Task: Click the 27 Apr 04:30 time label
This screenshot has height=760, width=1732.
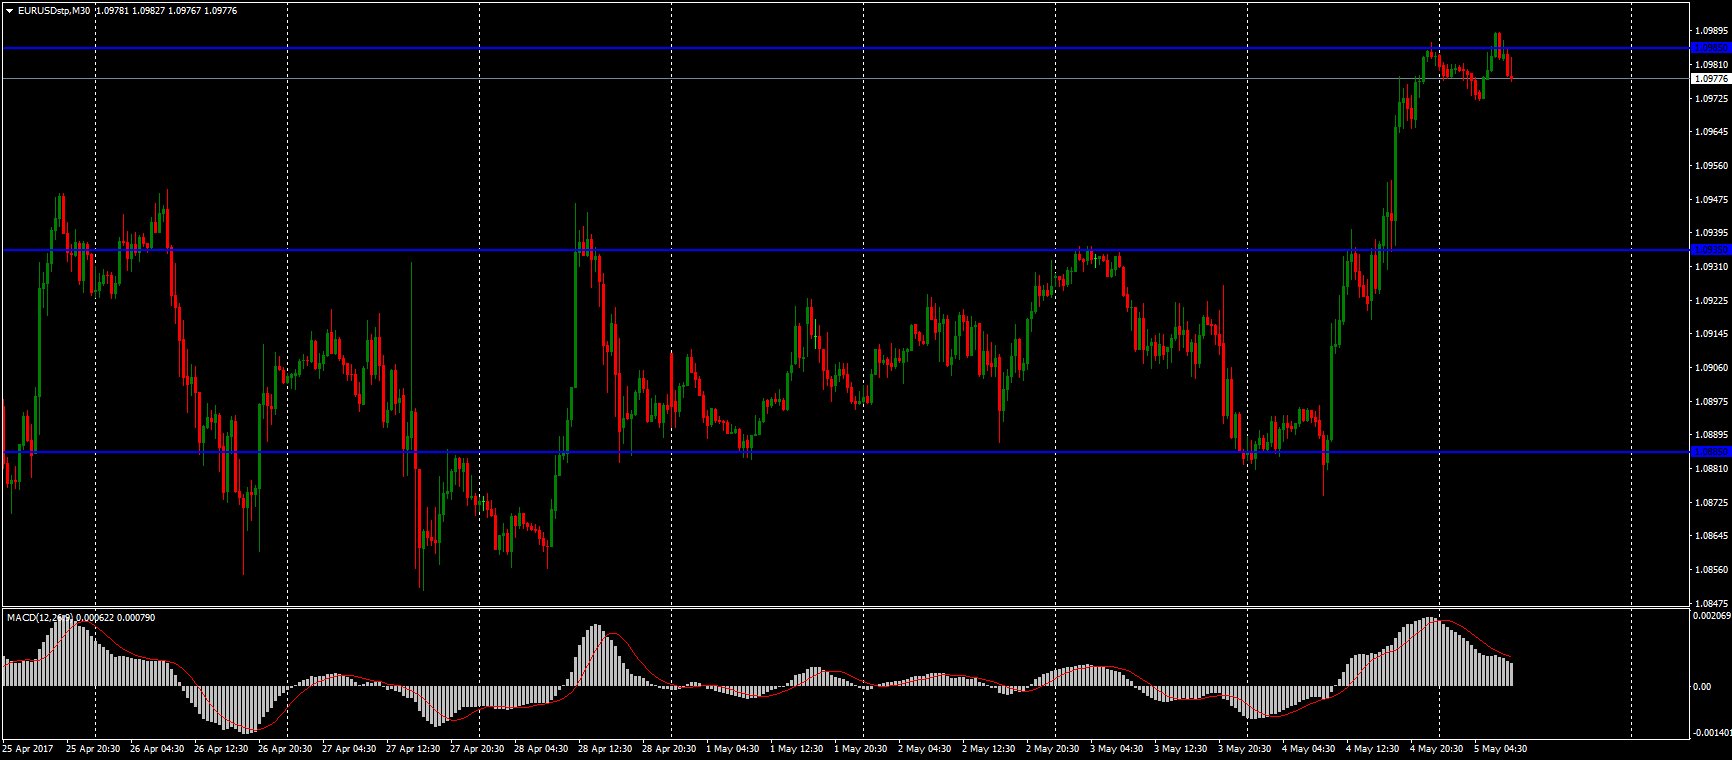Action: 349,748
